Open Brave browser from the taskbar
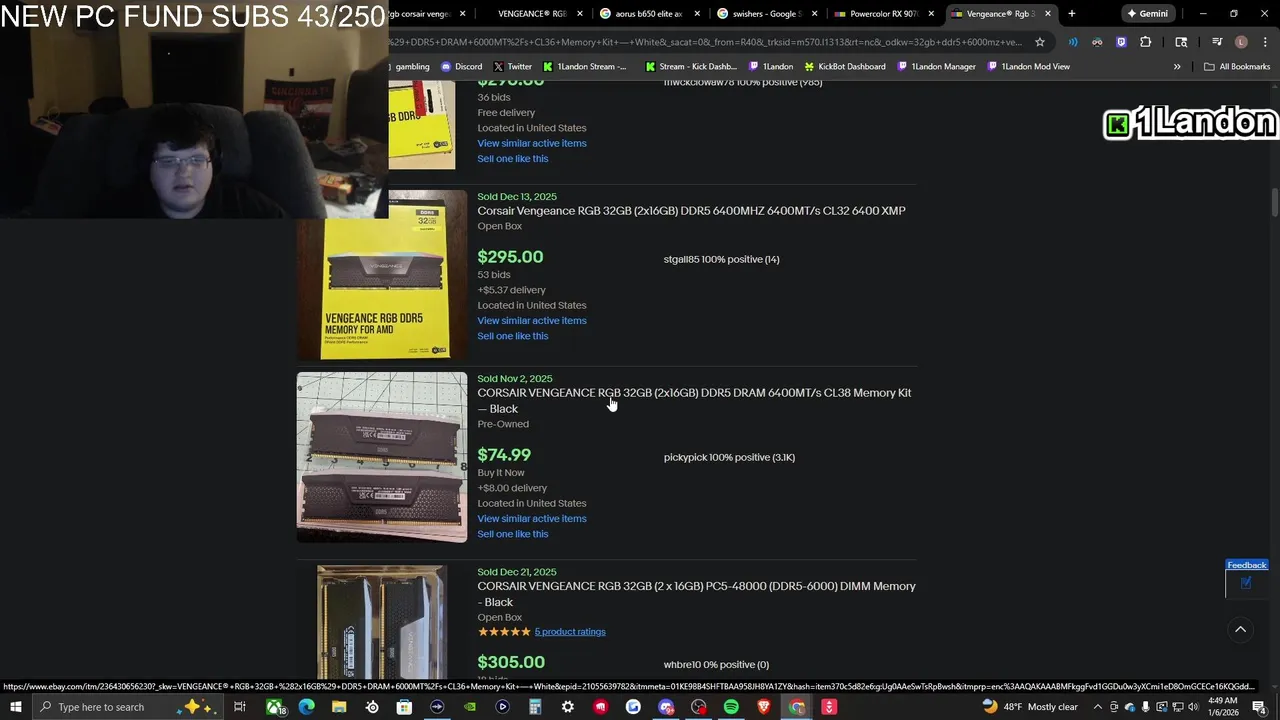Image resolution: width=1280 pixels, height=720 pixels. point(764,707)
